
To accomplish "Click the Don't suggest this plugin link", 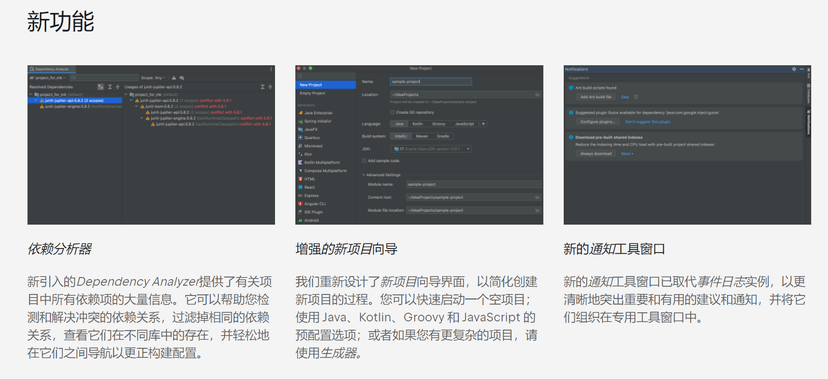I will pyautogui.click(x=647, y=121).
